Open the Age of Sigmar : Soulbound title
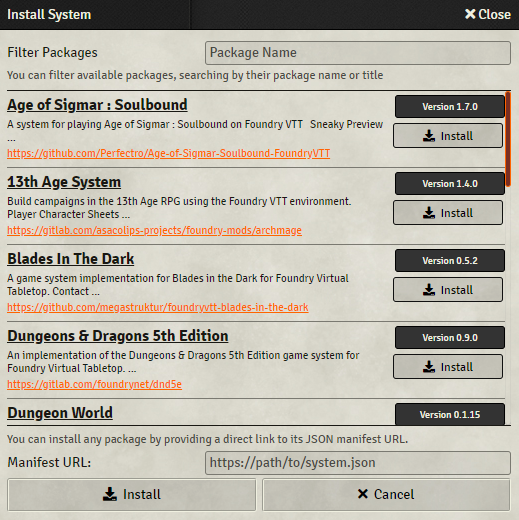The image size is (519, 520). 97,105
